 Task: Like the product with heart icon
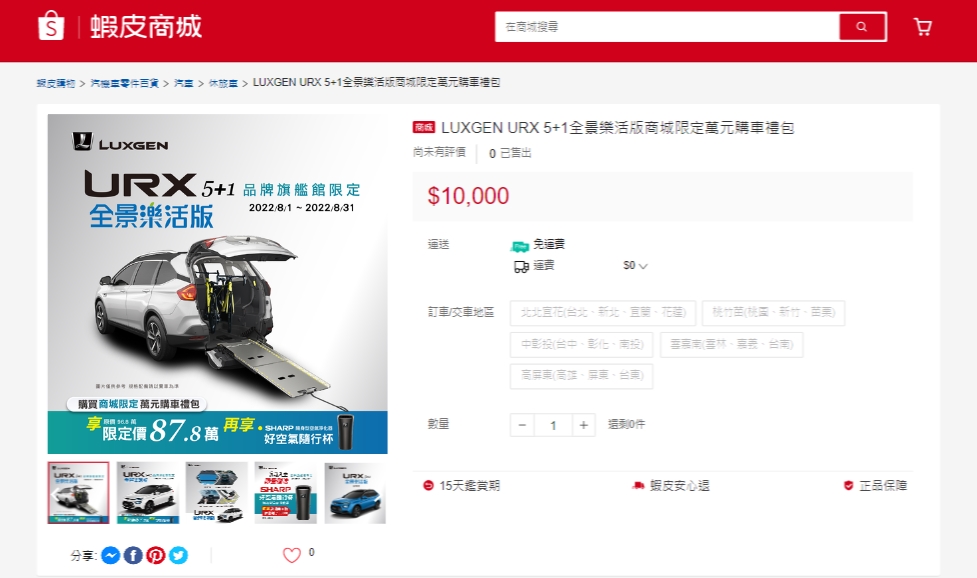[291, 555]
